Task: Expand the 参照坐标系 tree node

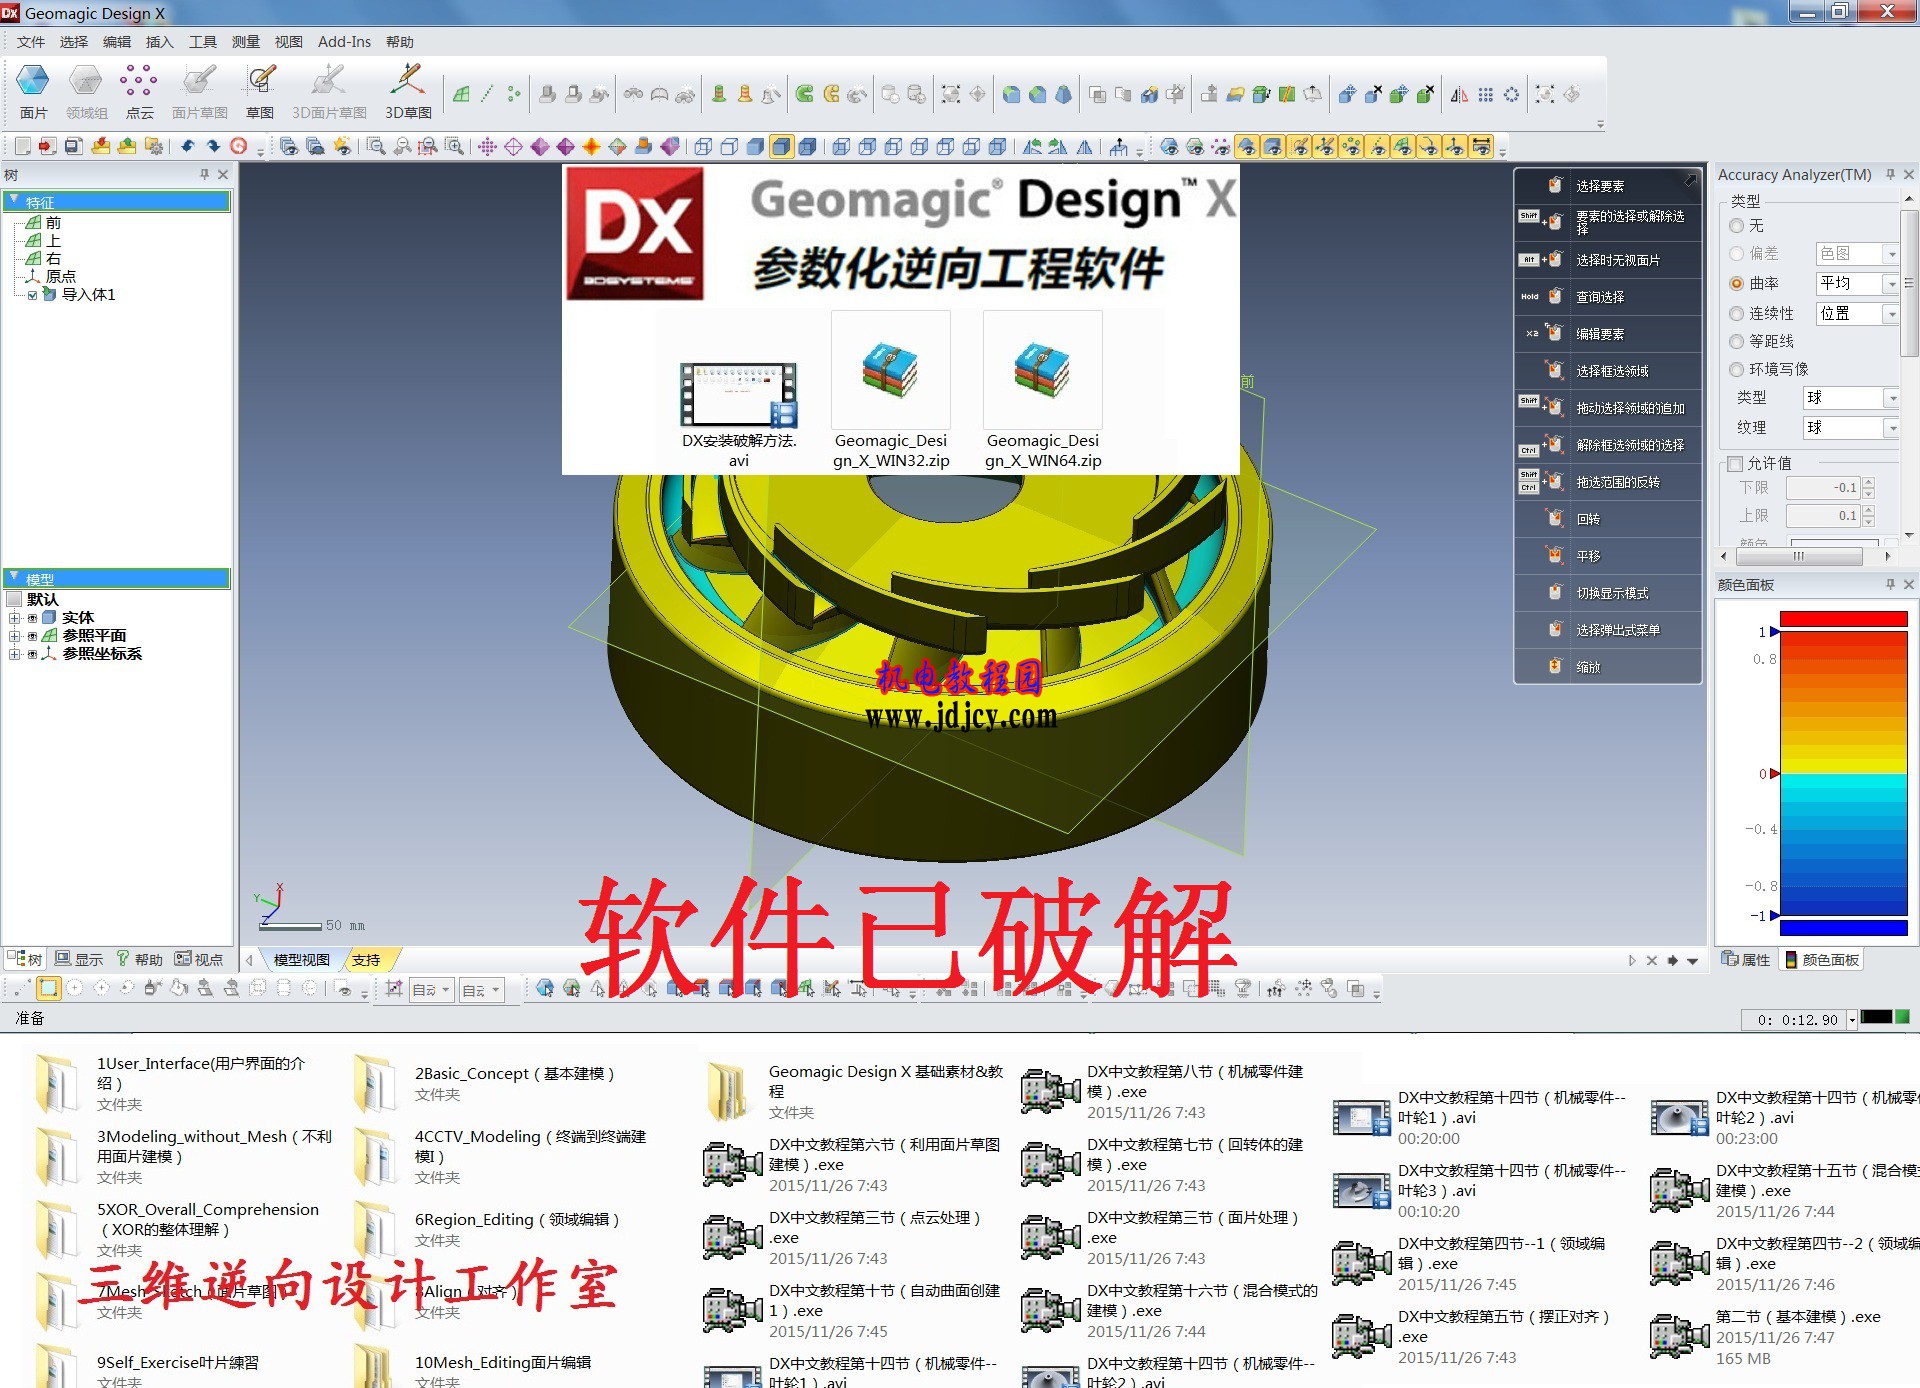Action: pyautogui.click(x=15, y=654)
